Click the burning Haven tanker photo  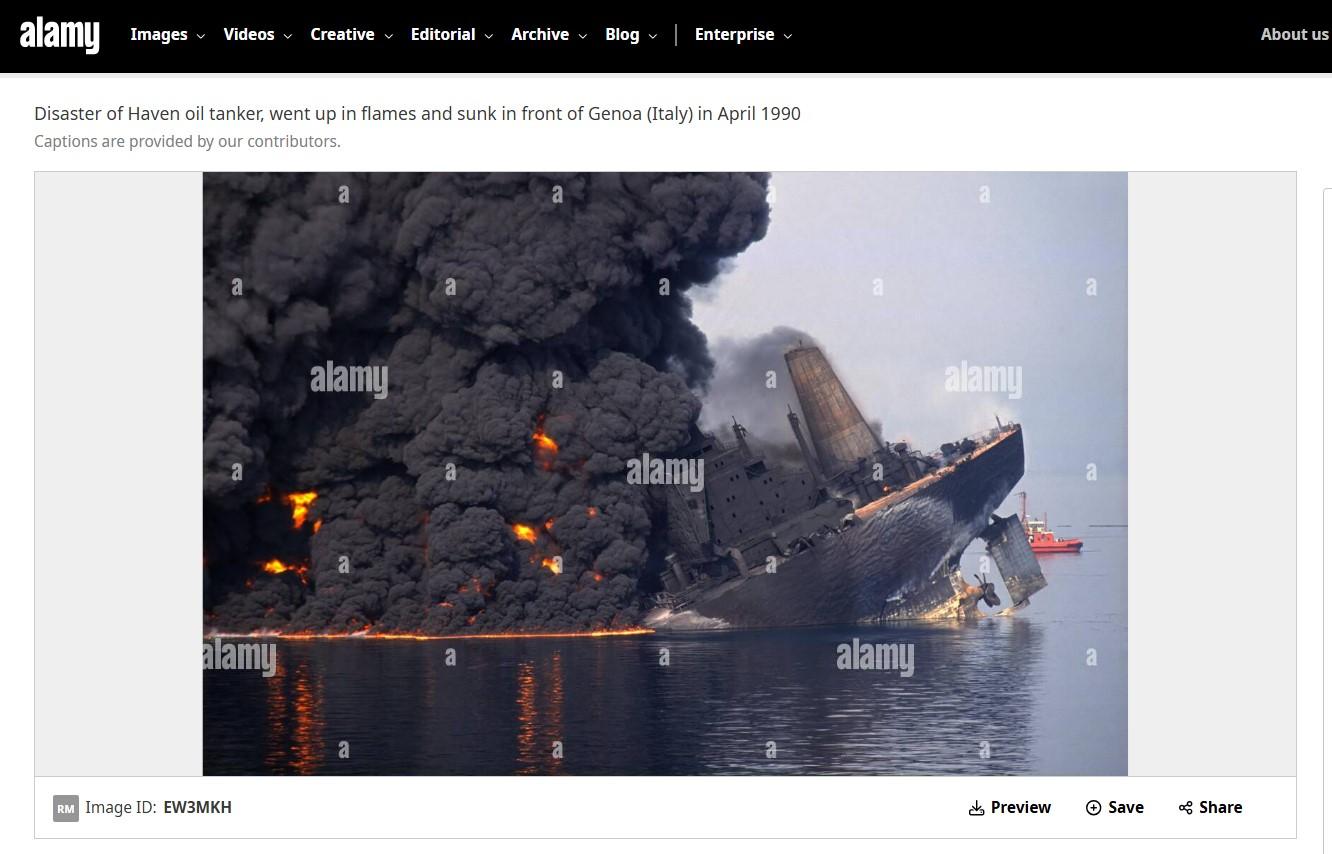(665, 474)
